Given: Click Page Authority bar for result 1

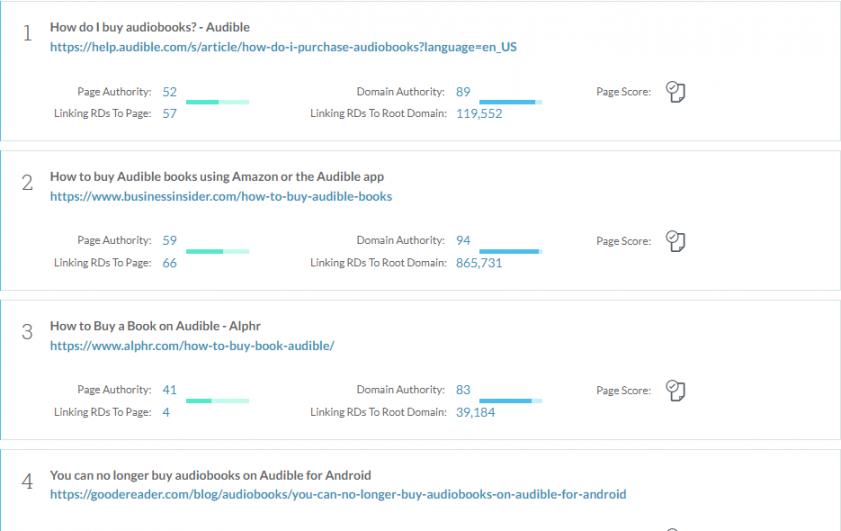Looking at the screenshot, I should [x=217, y=102].
